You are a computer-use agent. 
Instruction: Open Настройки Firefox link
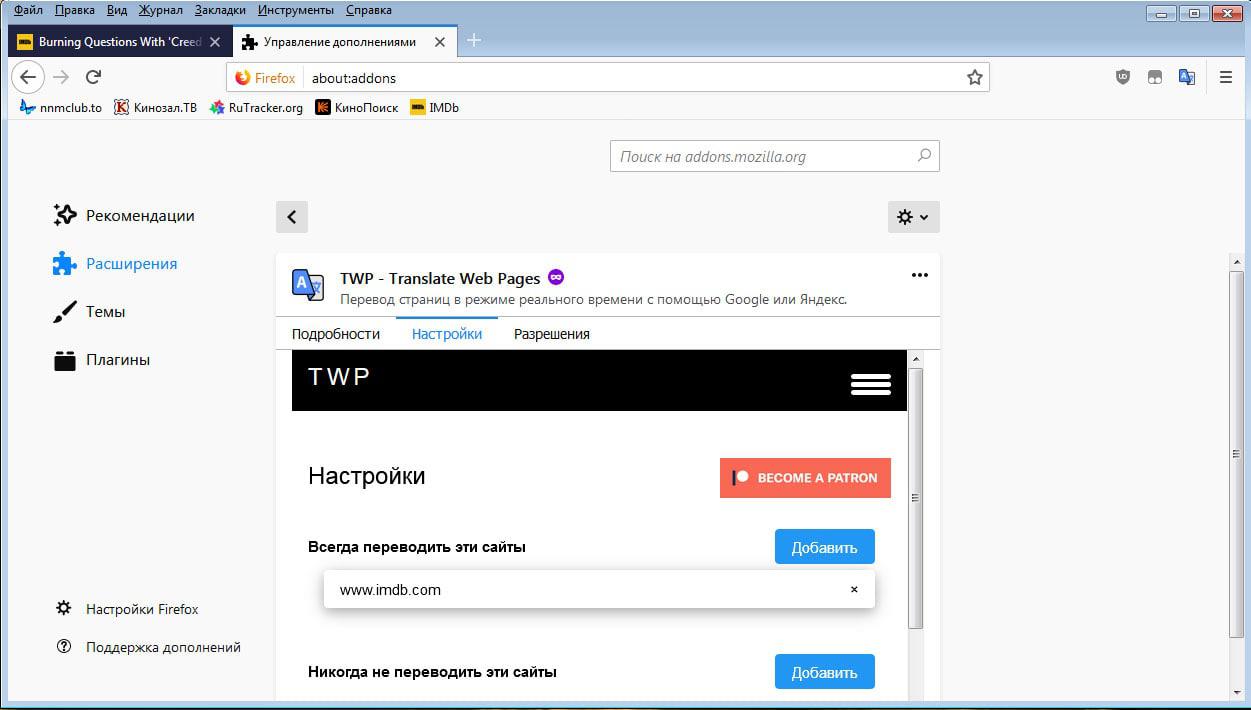tap(127, 608)
